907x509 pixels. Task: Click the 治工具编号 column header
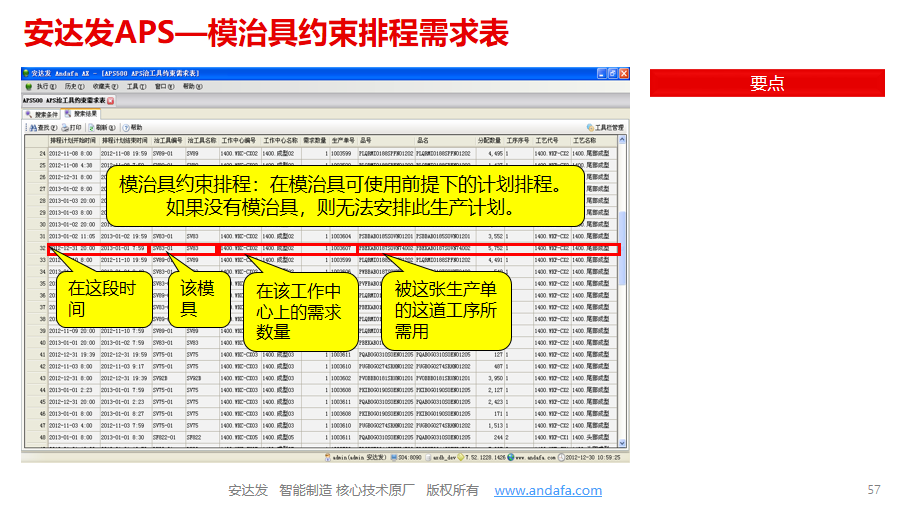pyautogui.click(x=168, y=141)
